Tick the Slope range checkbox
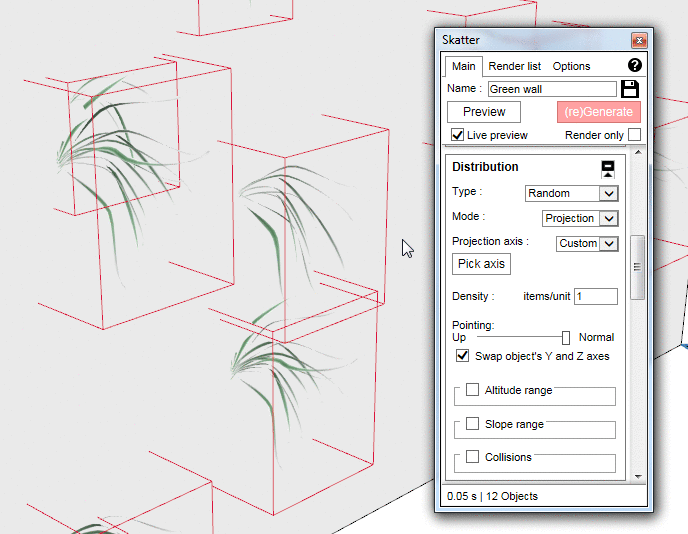The image size is (688, 534). (473, 424)
